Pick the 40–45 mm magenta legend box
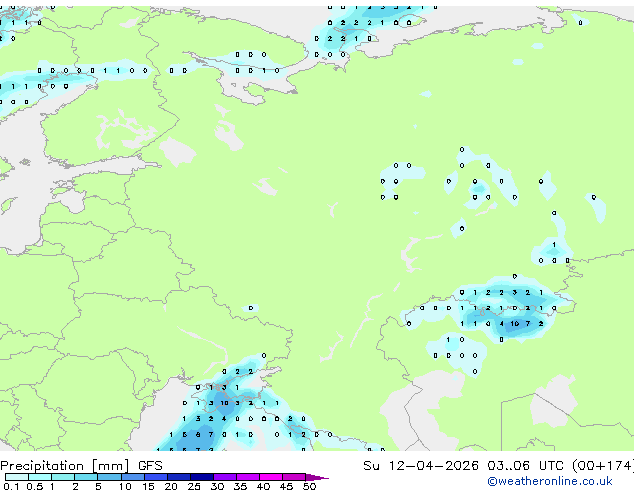 [271, 477]
